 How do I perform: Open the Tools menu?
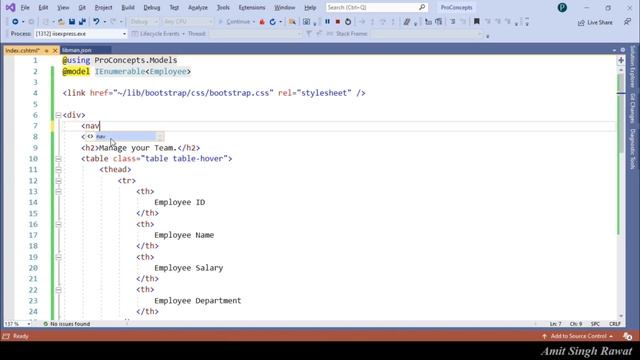(223, 7)
